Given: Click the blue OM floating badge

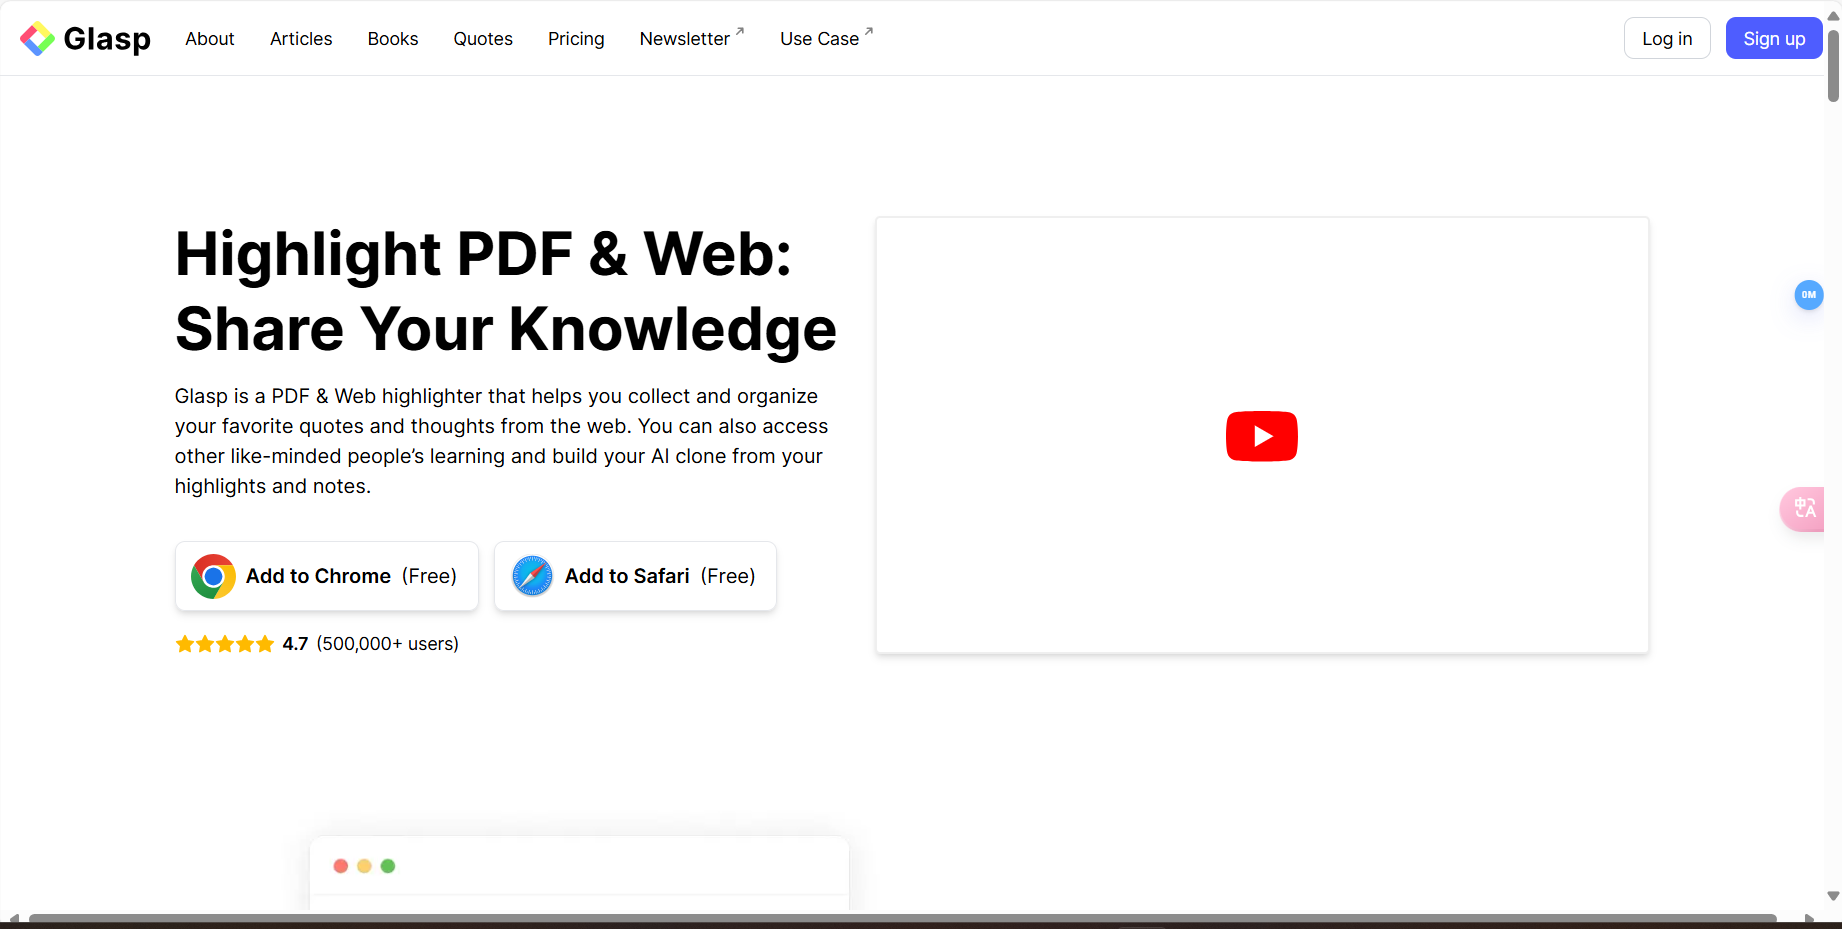Looking at the screenshot, I should tap(1808, 295).
